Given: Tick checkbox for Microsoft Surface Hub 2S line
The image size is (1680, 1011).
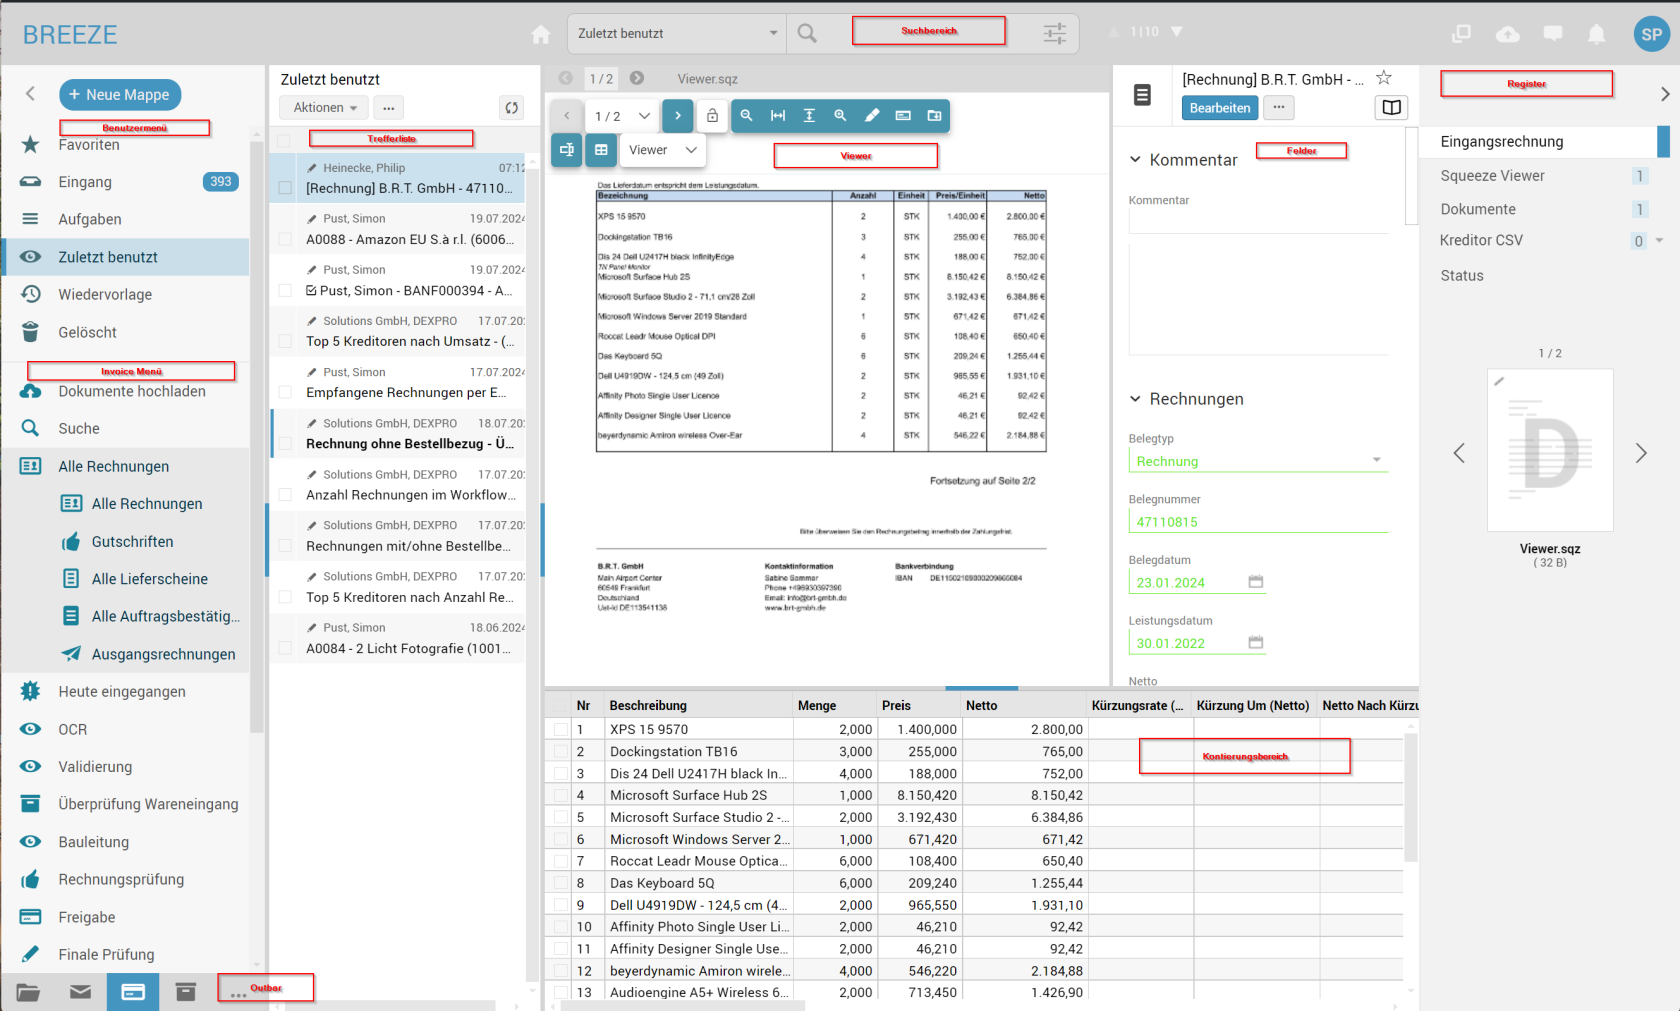Looking at the screenshot, I should pyautogui.click(x=561, y=796).
